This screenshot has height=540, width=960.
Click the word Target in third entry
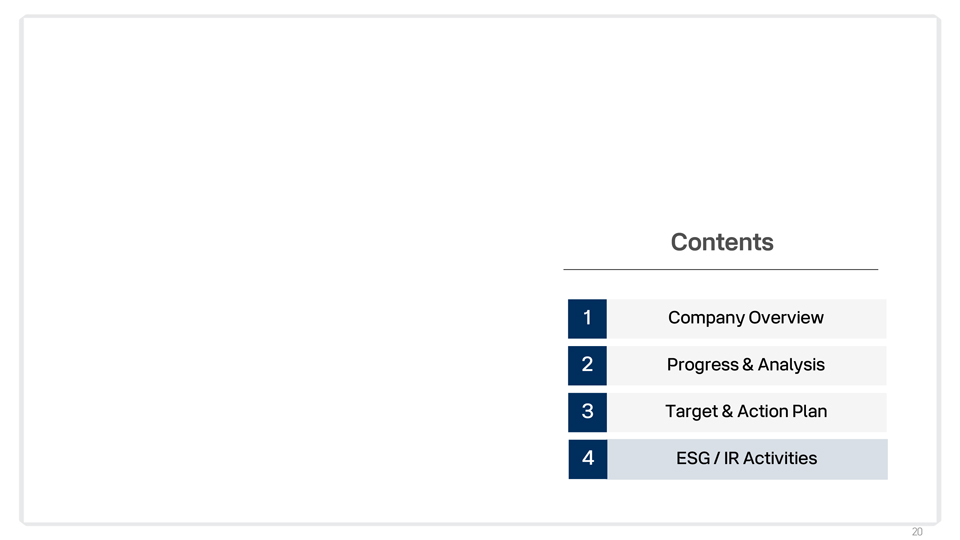tap(690, 411)
